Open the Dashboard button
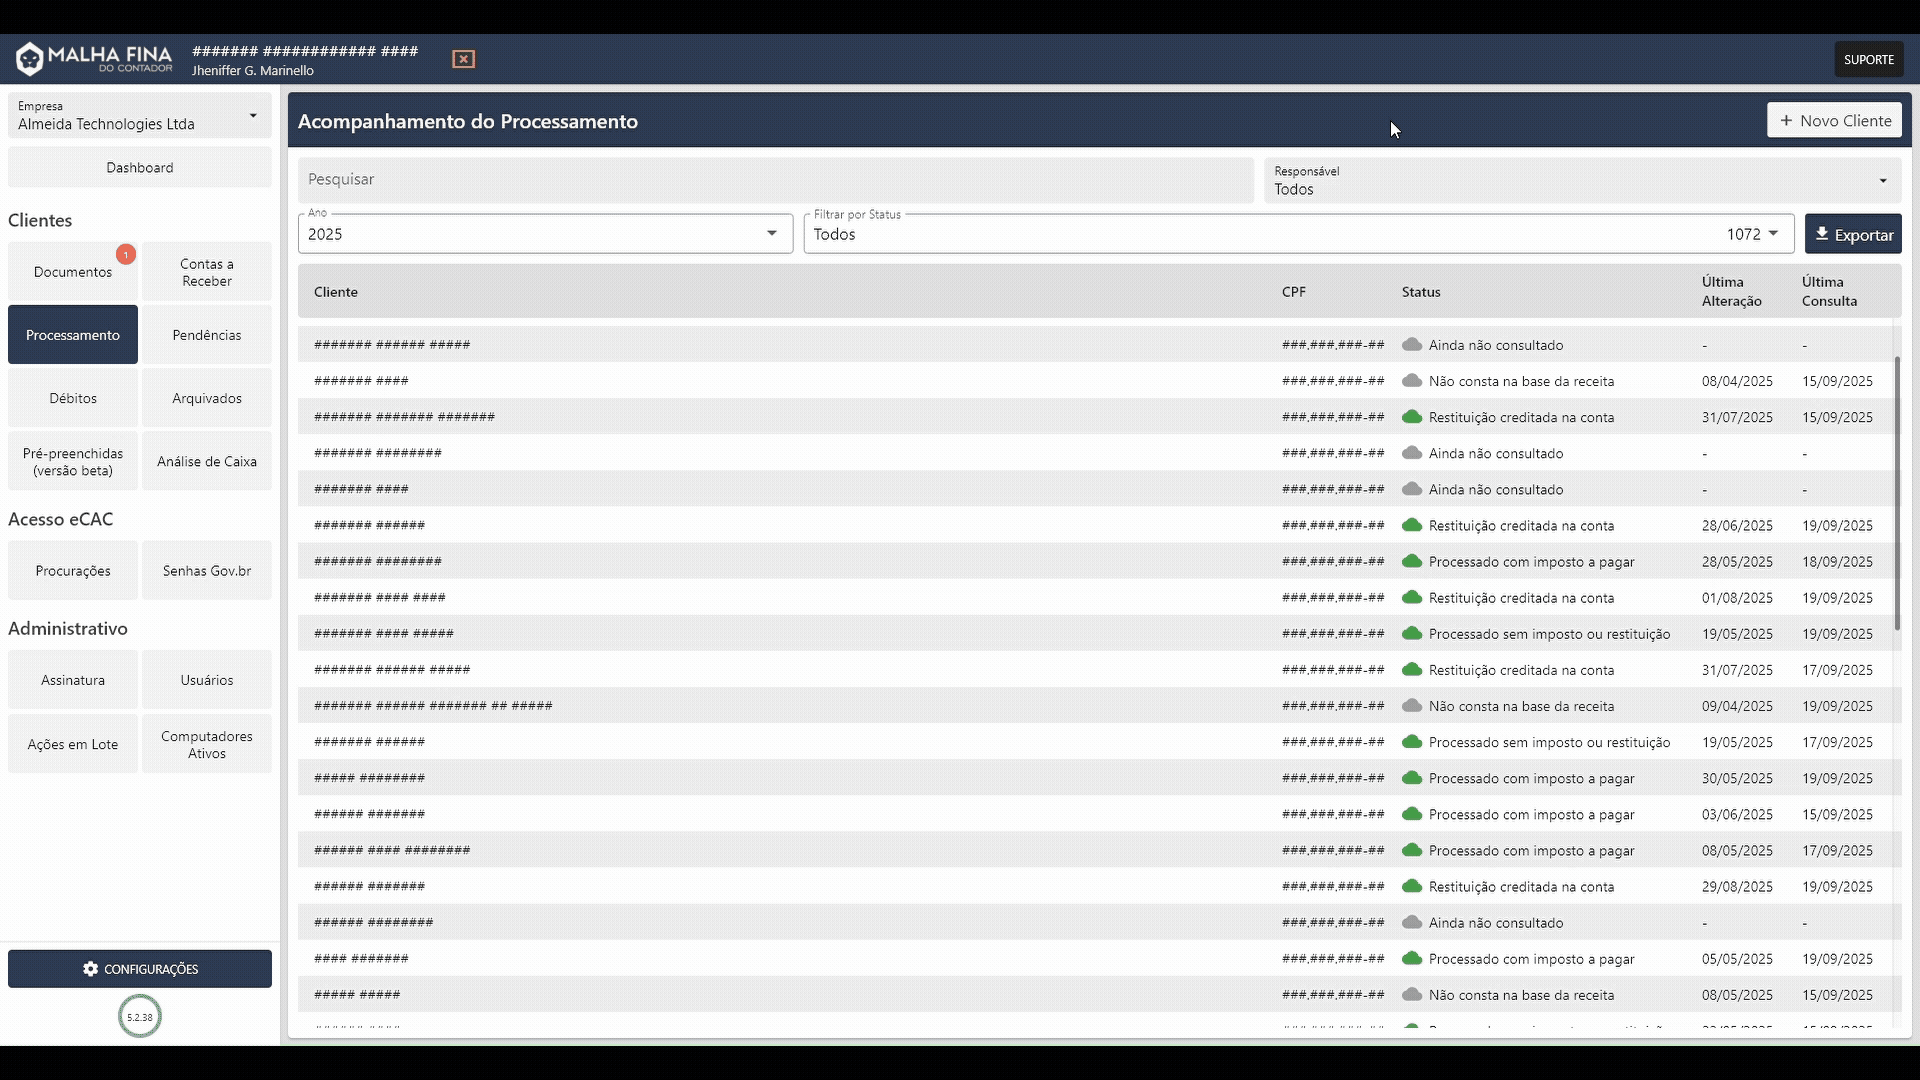 pos(140,168)
